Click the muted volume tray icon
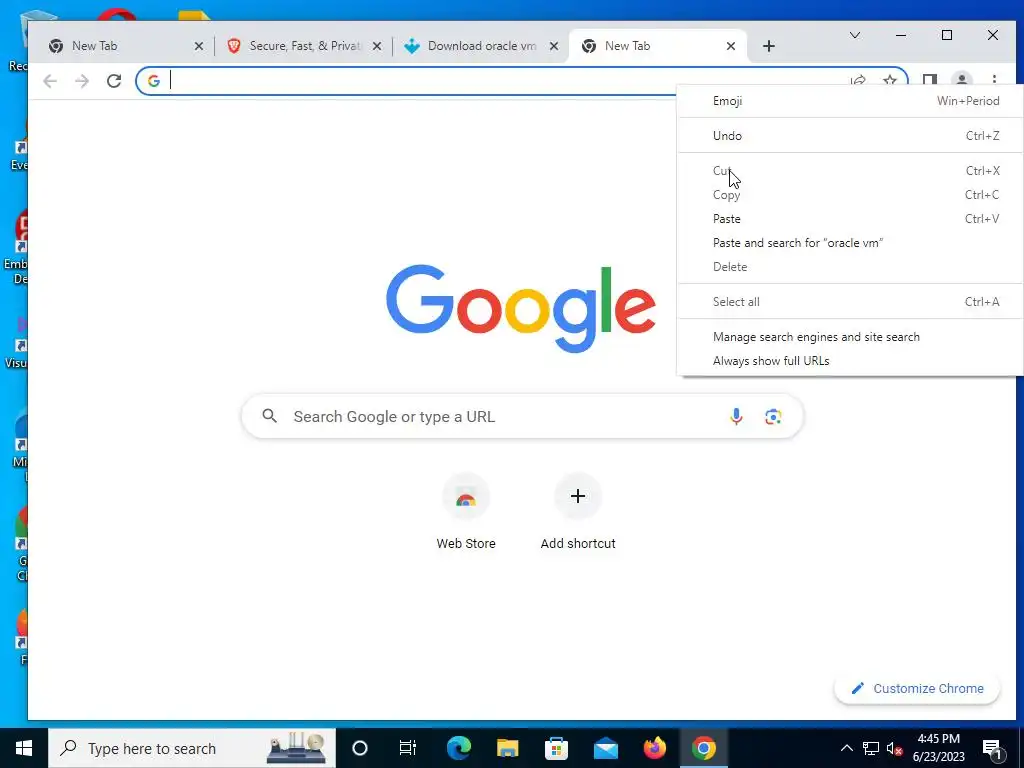The image size is (1024, 768). [894, 748]
